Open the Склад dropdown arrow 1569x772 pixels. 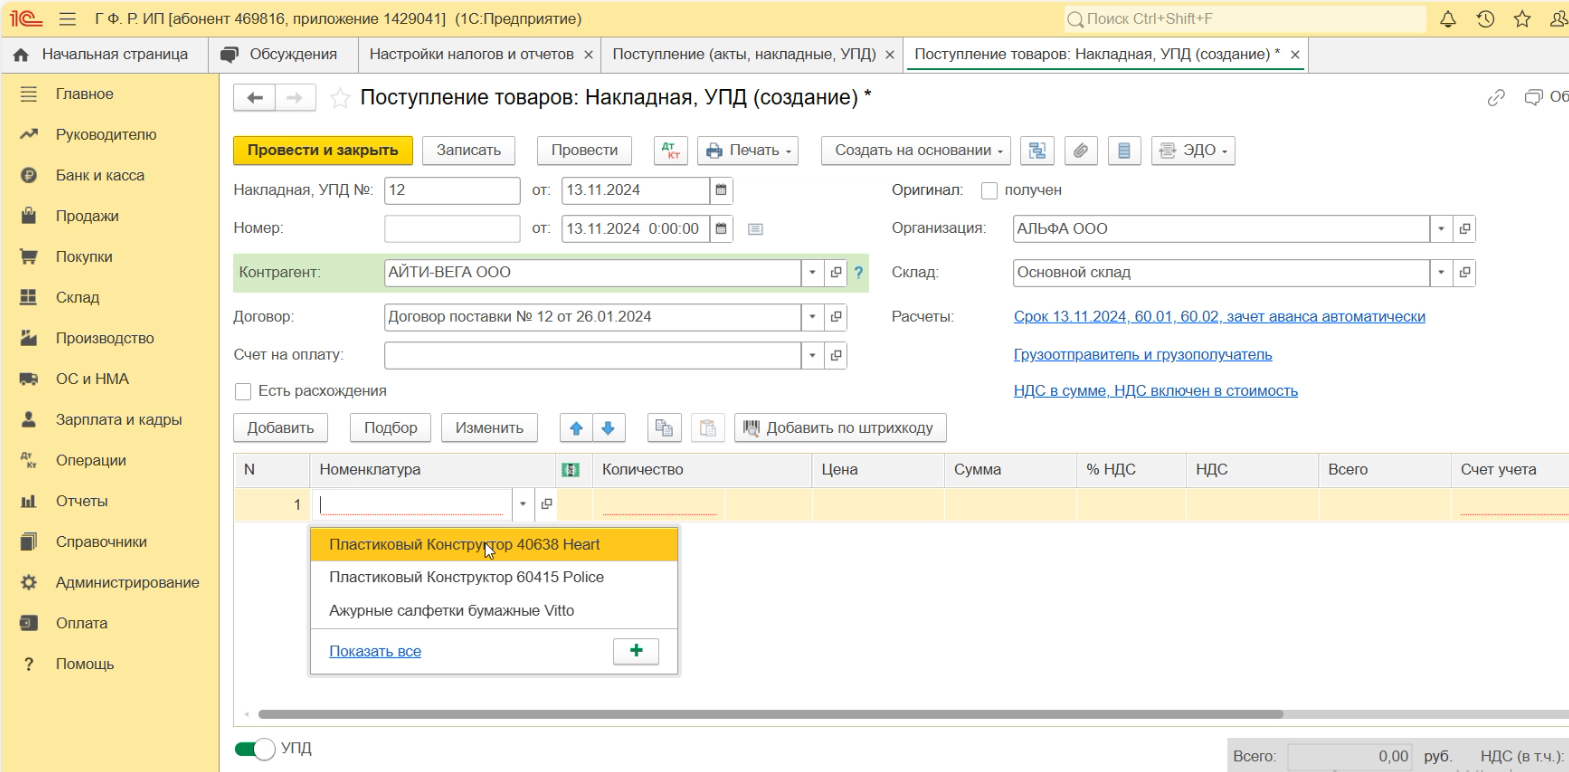pos(1440,272)
